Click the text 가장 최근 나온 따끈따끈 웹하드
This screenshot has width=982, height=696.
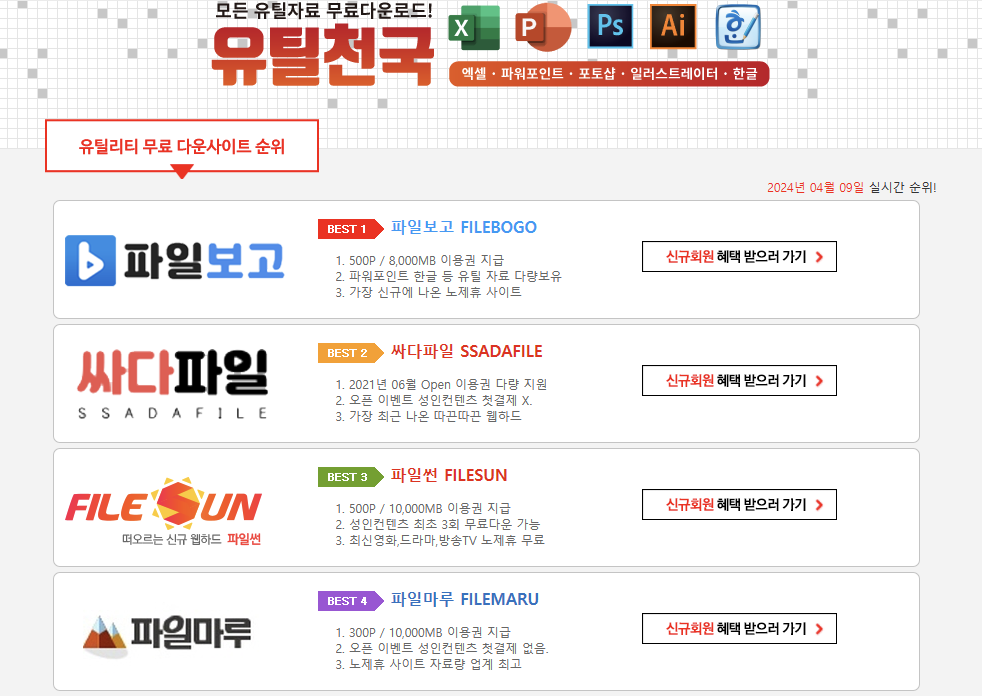(x=435, y=416)
